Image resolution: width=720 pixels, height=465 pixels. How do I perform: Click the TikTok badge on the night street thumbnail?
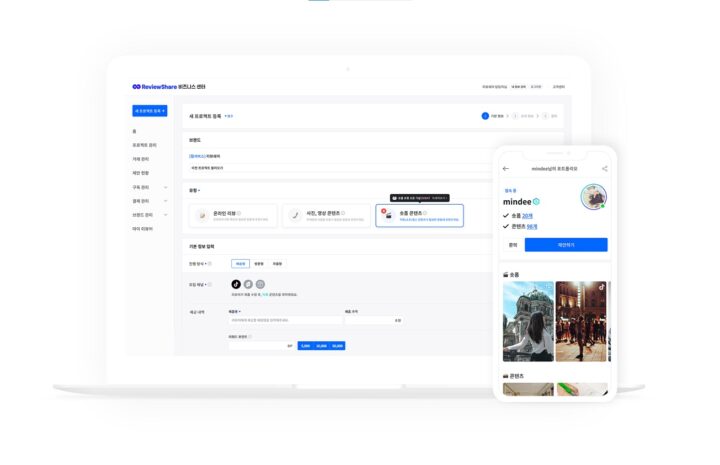click(602, 287)
